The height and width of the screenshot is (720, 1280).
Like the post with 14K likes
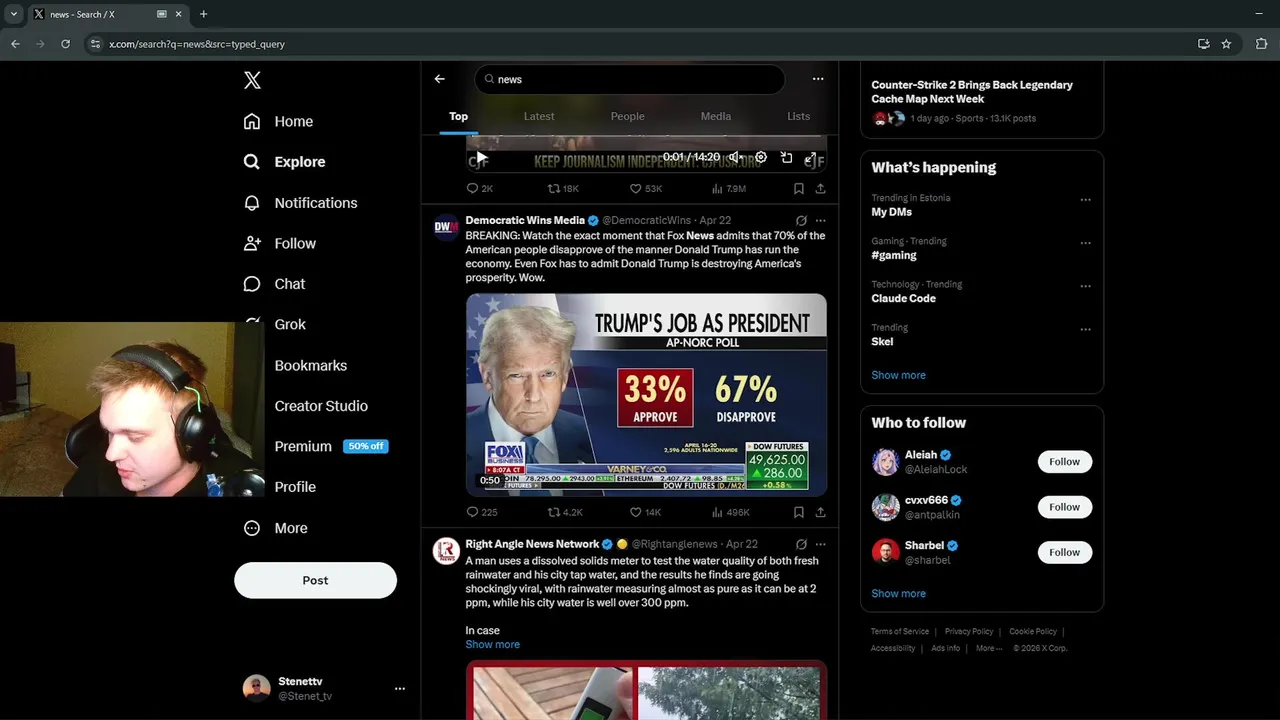coord(645,512)
